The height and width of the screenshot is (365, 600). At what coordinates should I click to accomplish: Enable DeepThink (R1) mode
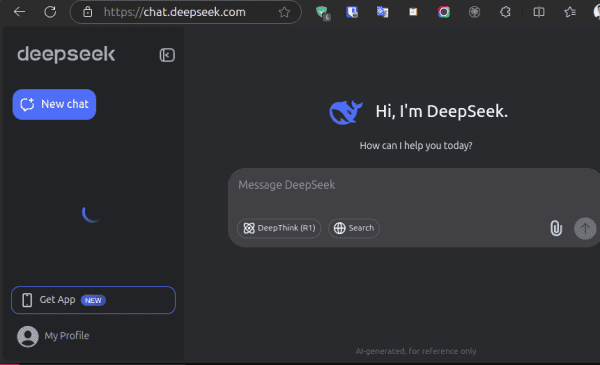click(279, 228)
